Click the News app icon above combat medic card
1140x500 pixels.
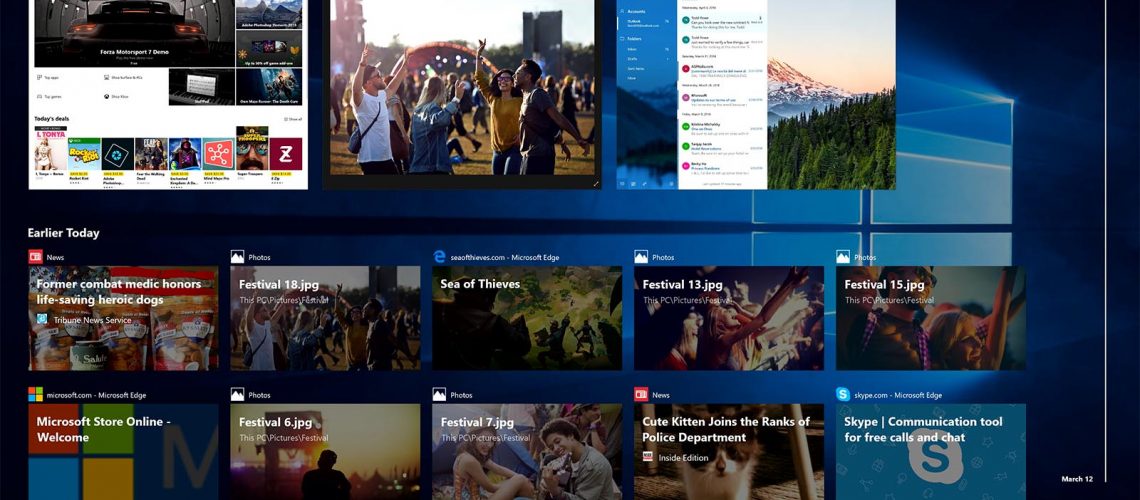(x=35, y=257)
